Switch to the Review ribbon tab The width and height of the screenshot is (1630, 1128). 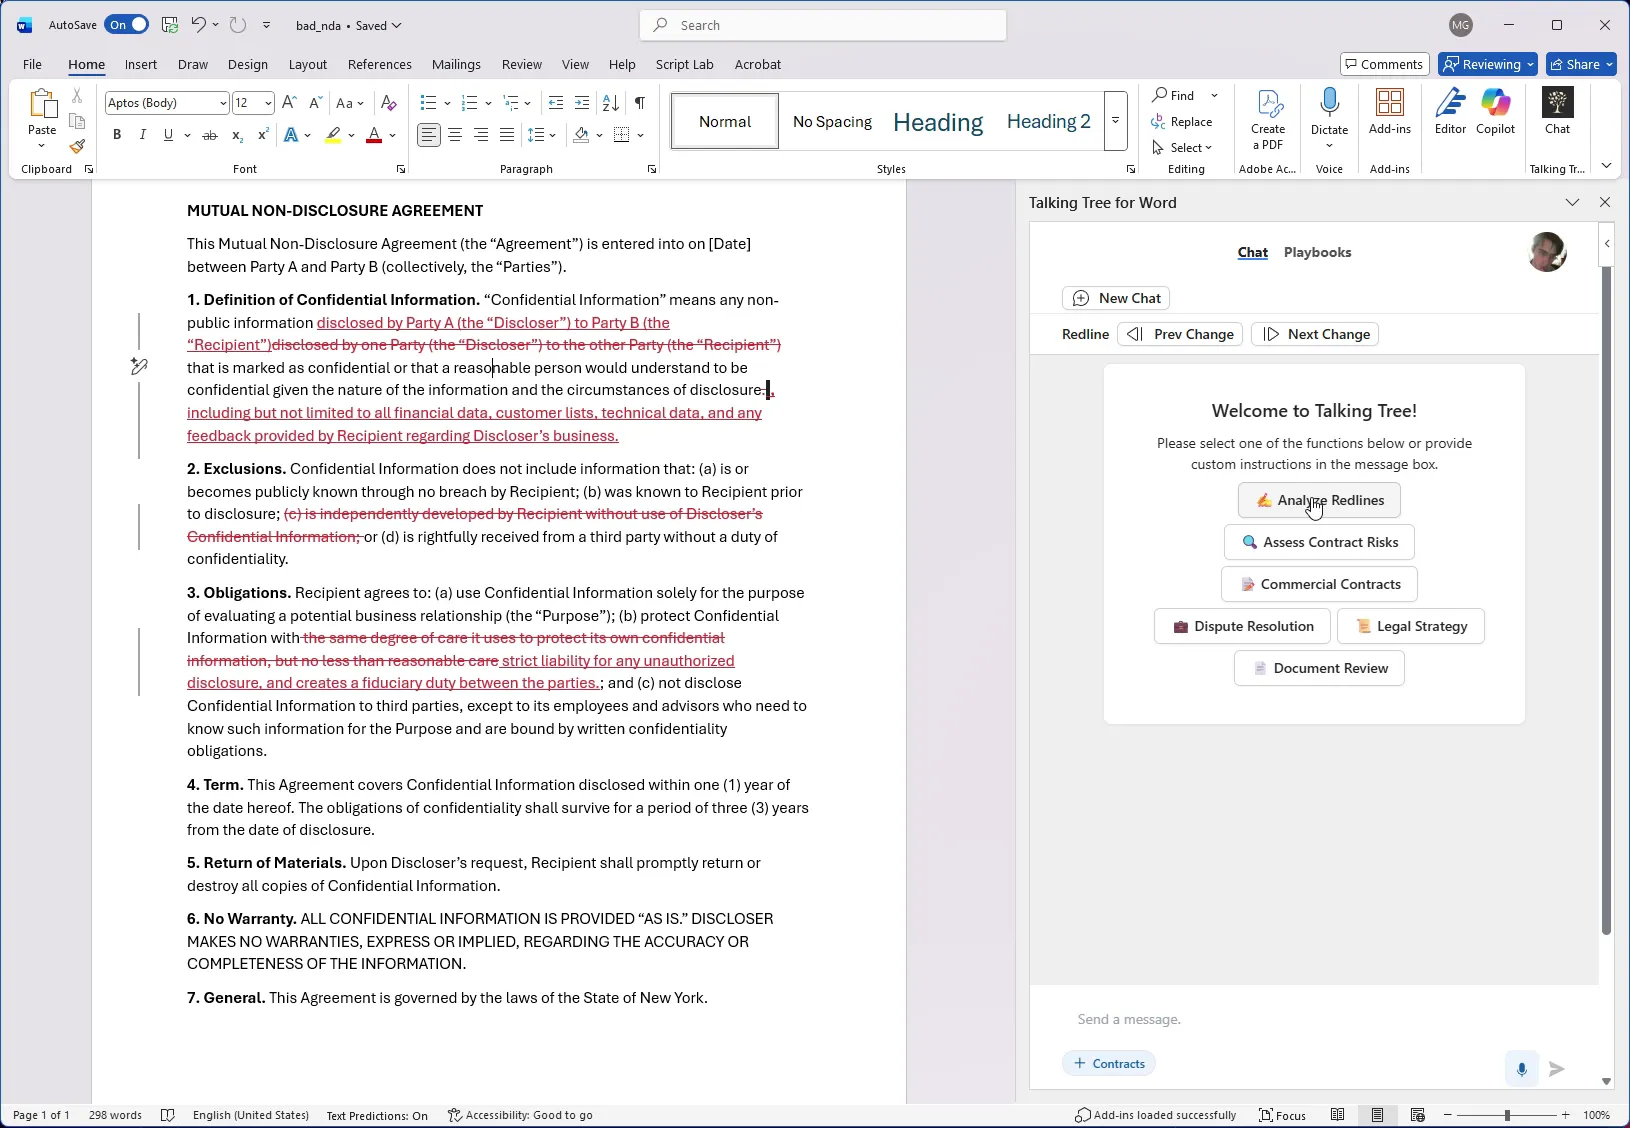point(521,64)
